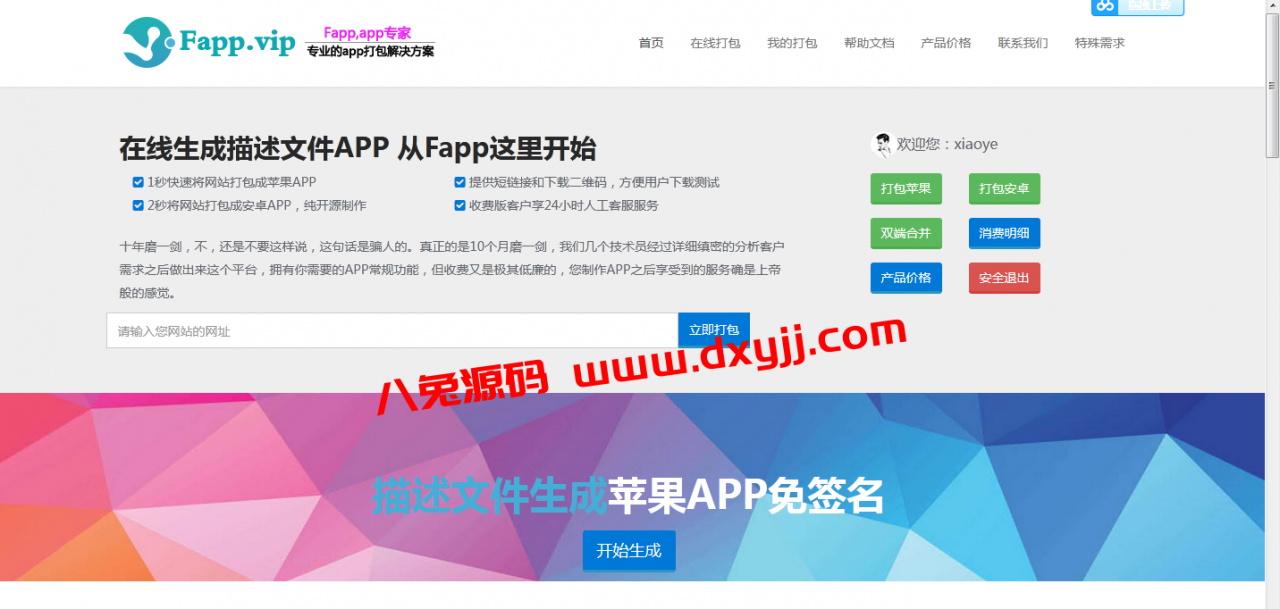Open the 在线打包 menu item

click(x=715, y=43)
